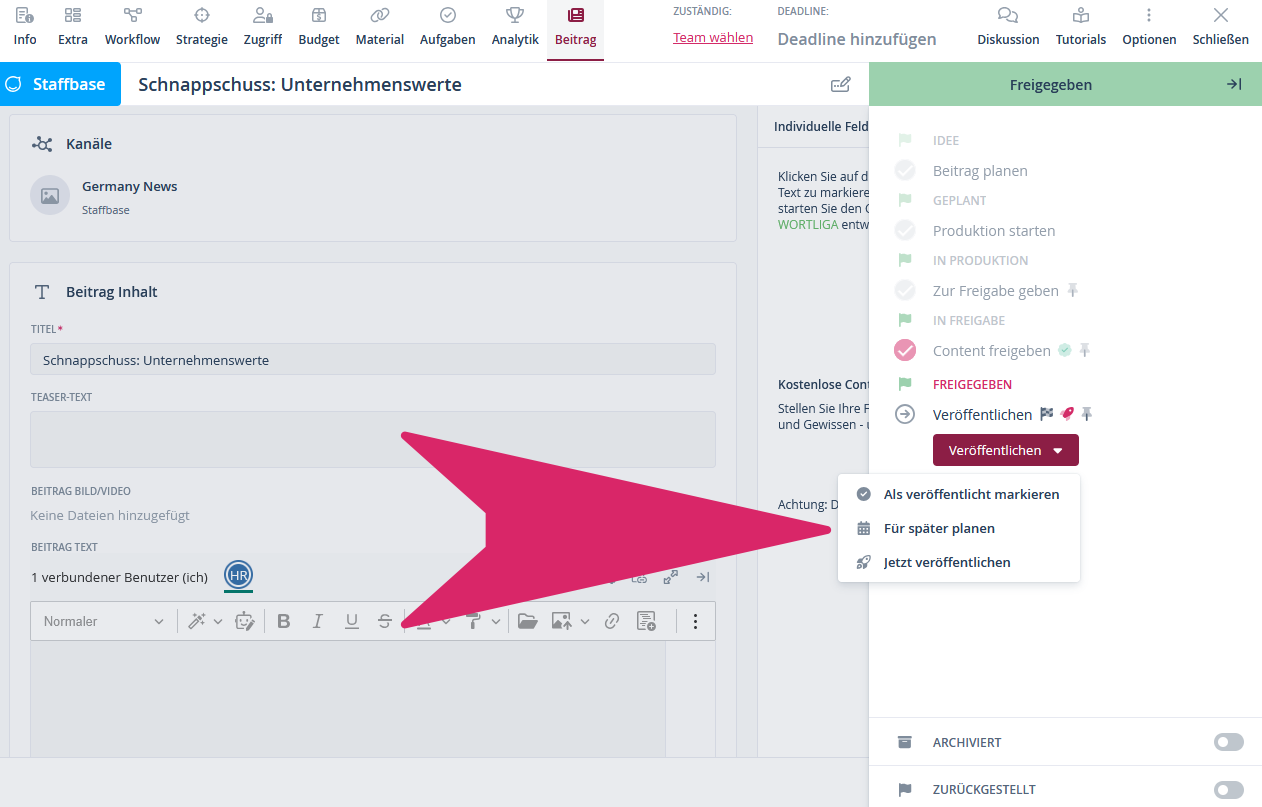Click 'Deadline hinzufügen' to add deadline
1262x807 pixels.
(857, 39)
